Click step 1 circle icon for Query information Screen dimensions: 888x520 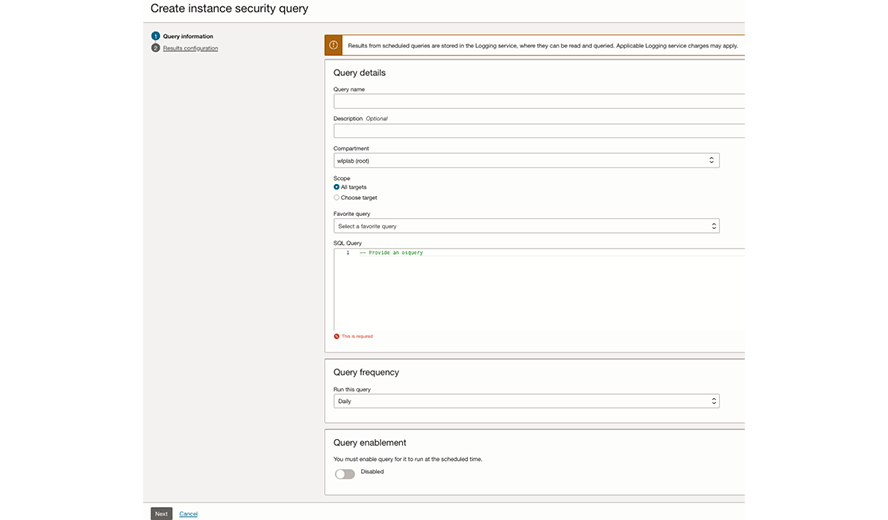pos(156,36)
